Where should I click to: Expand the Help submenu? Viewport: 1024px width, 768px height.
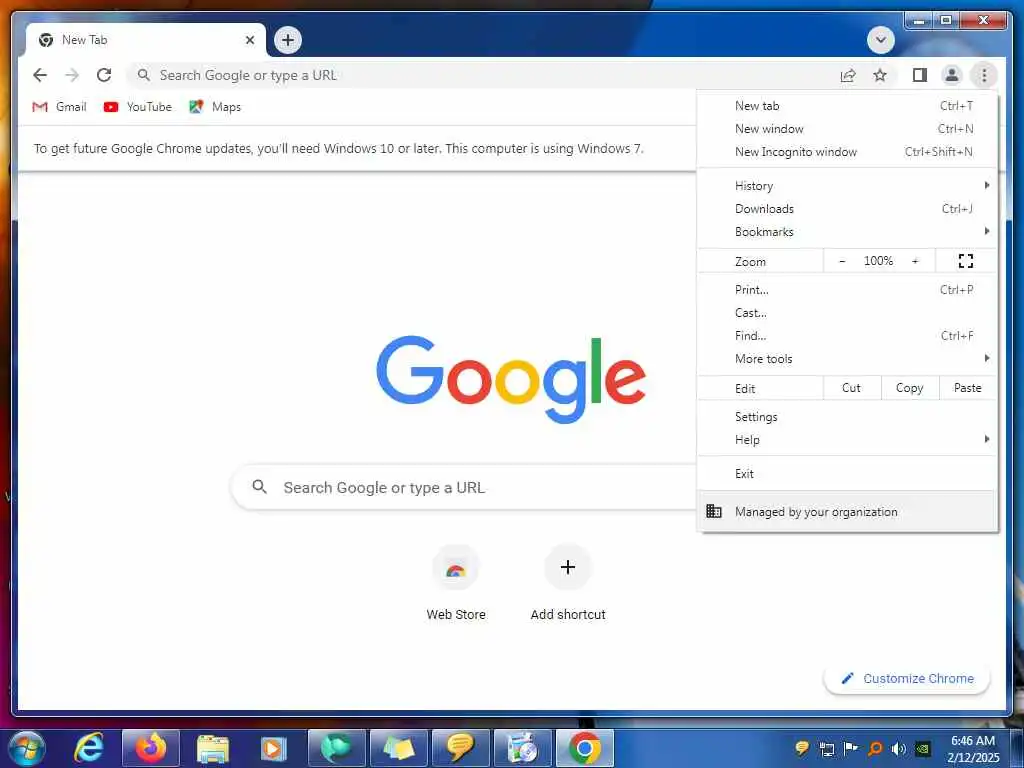click(x=847, y=440)
